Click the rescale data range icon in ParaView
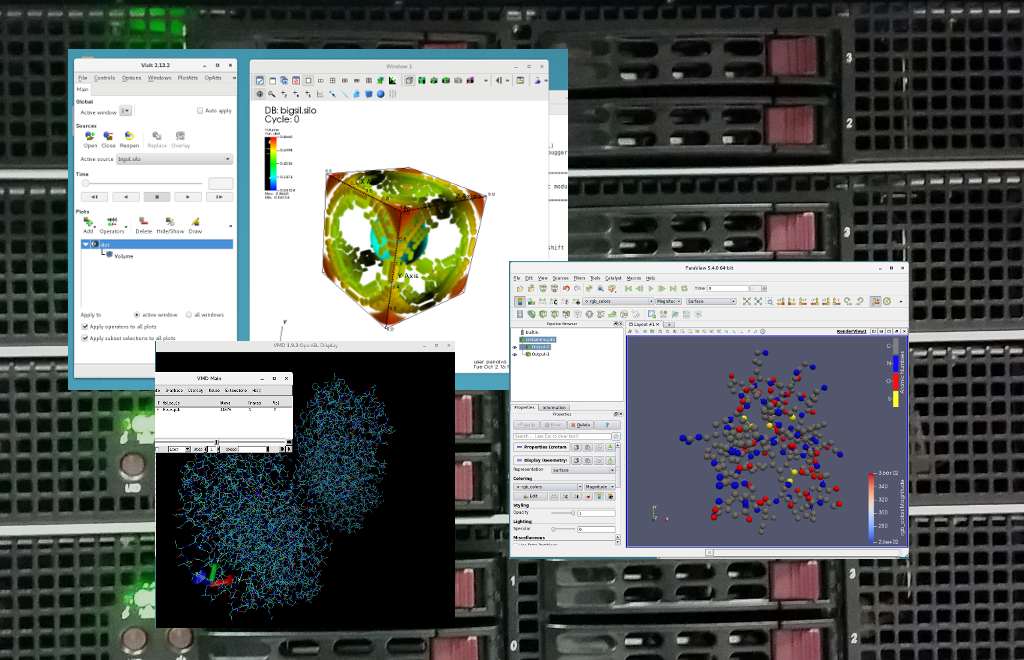Screen dimensions: 1024x660 [543, 301]
